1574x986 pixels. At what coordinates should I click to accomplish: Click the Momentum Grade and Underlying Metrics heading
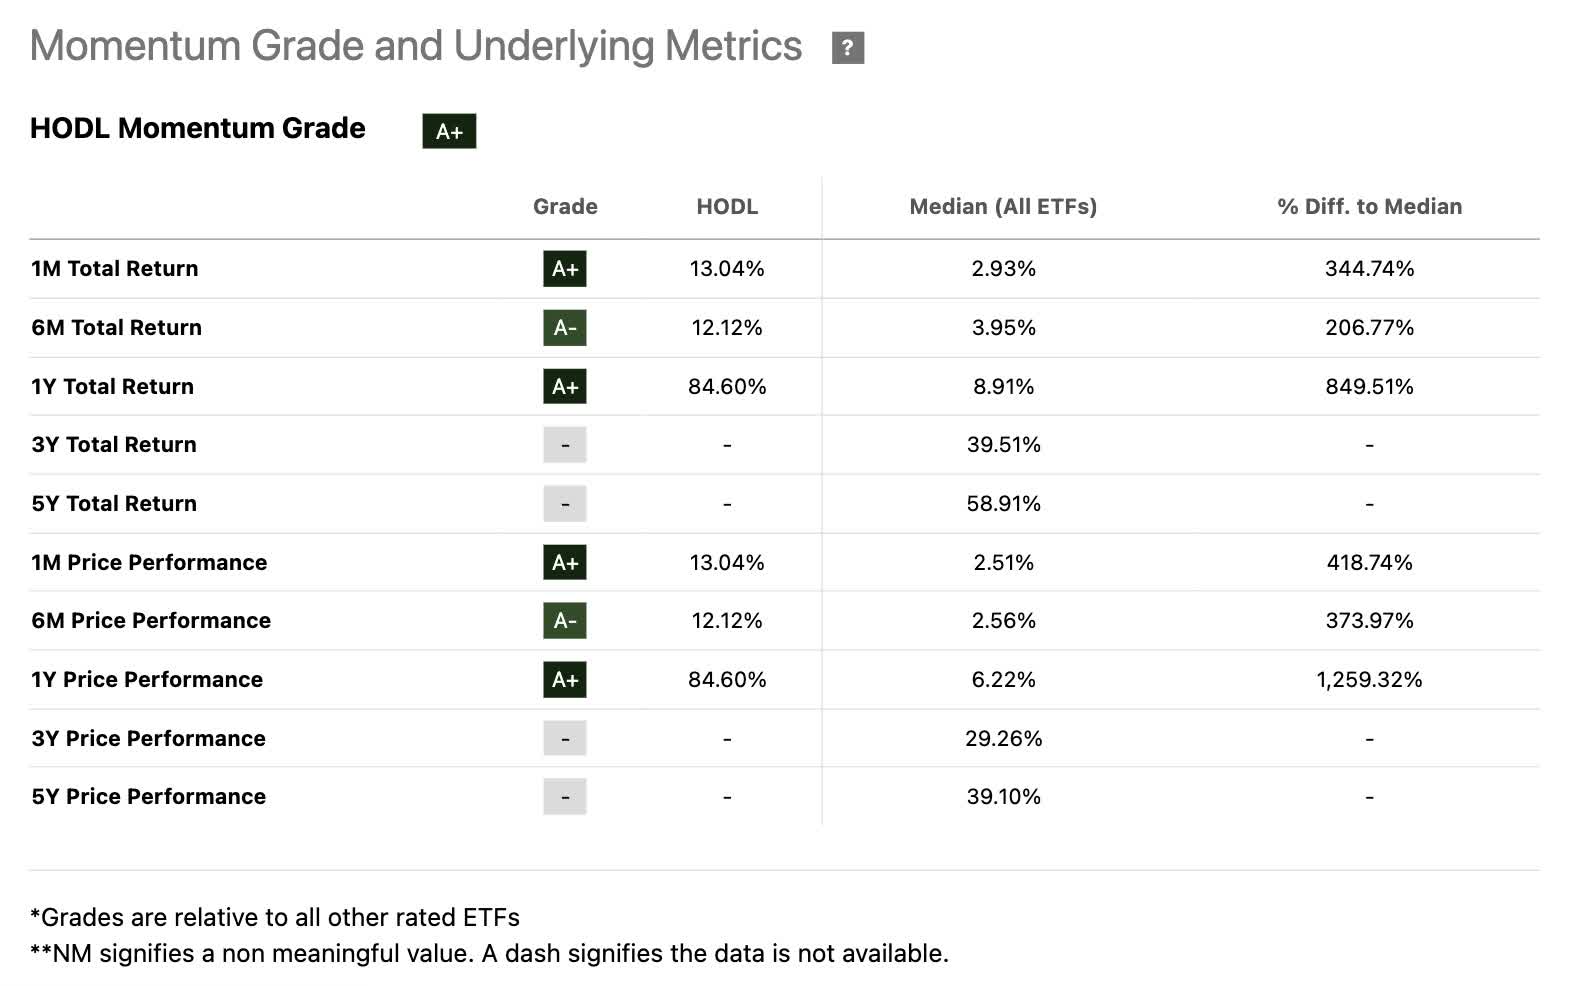pyautogui.click(x=416, y=44)
